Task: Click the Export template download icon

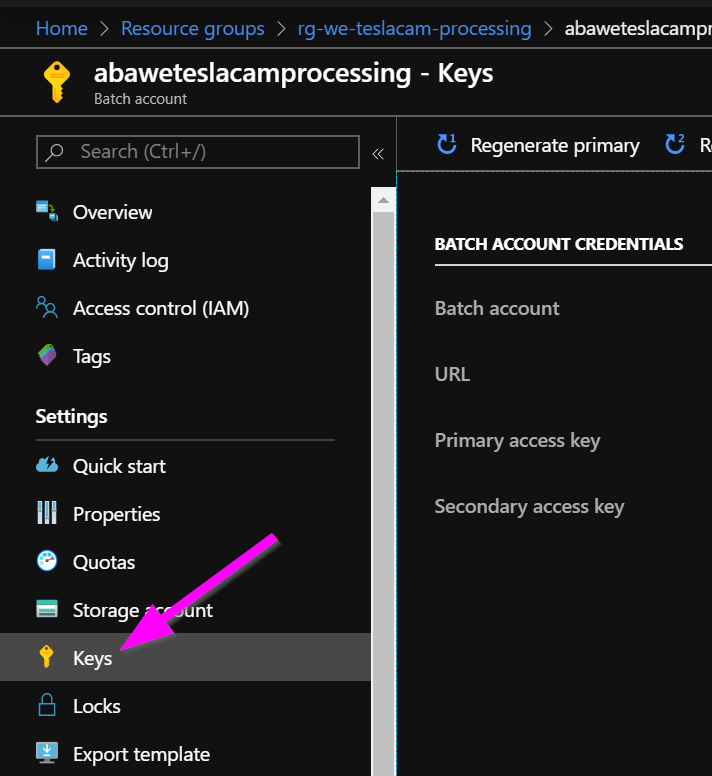Action: [x=47, y=753]
